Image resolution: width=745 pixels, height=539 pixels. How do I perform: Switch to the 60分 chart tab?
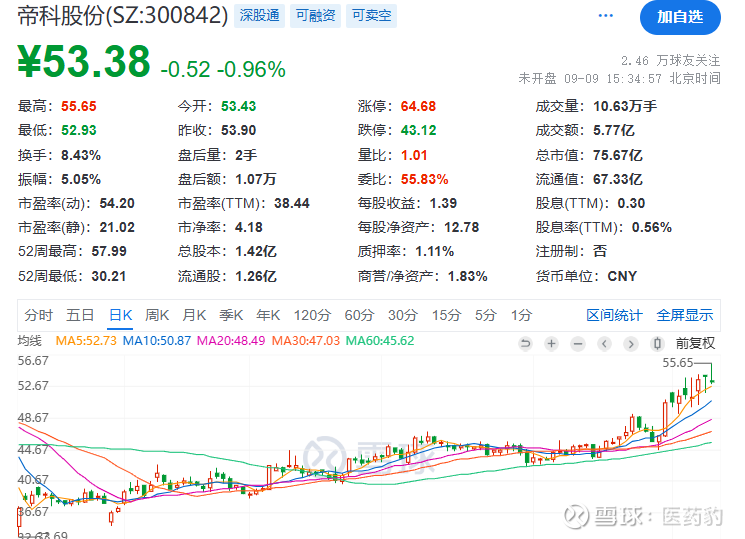359,315
